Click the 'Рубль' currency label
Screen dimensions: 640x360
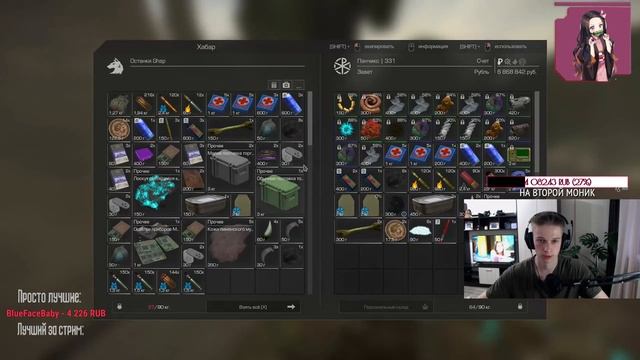tap(481, 72)
